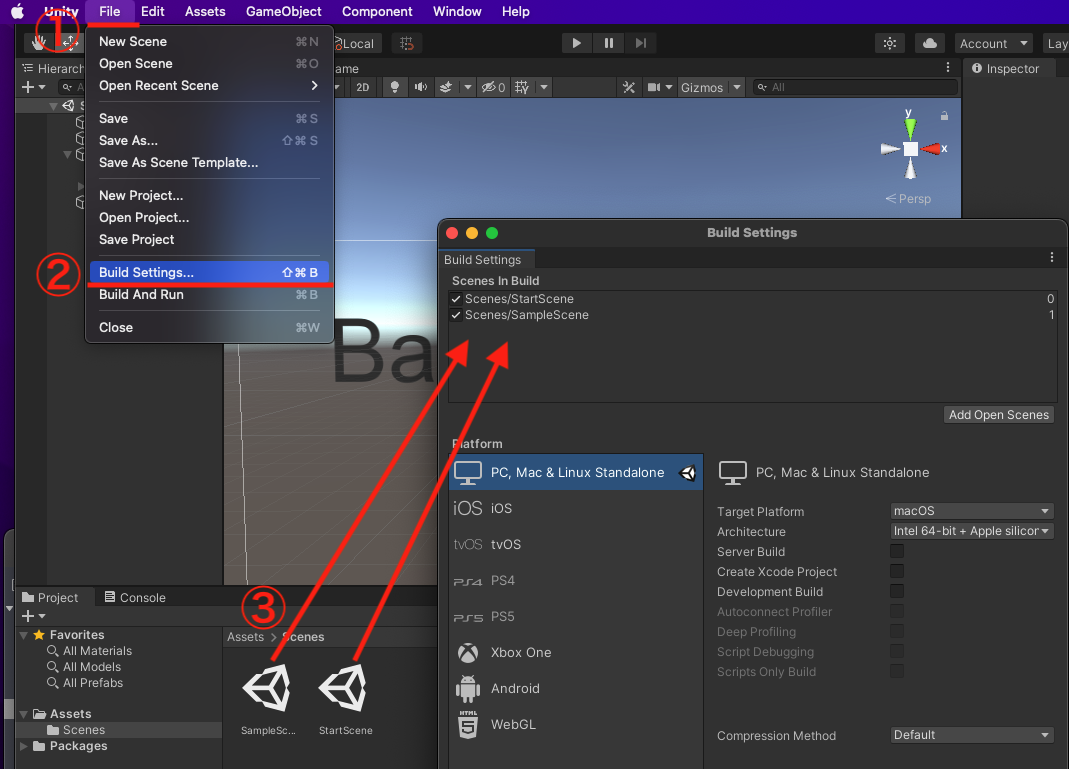Toggle scene lighting bulb icon
The image size is (1069, 769).
click(394, 87)
